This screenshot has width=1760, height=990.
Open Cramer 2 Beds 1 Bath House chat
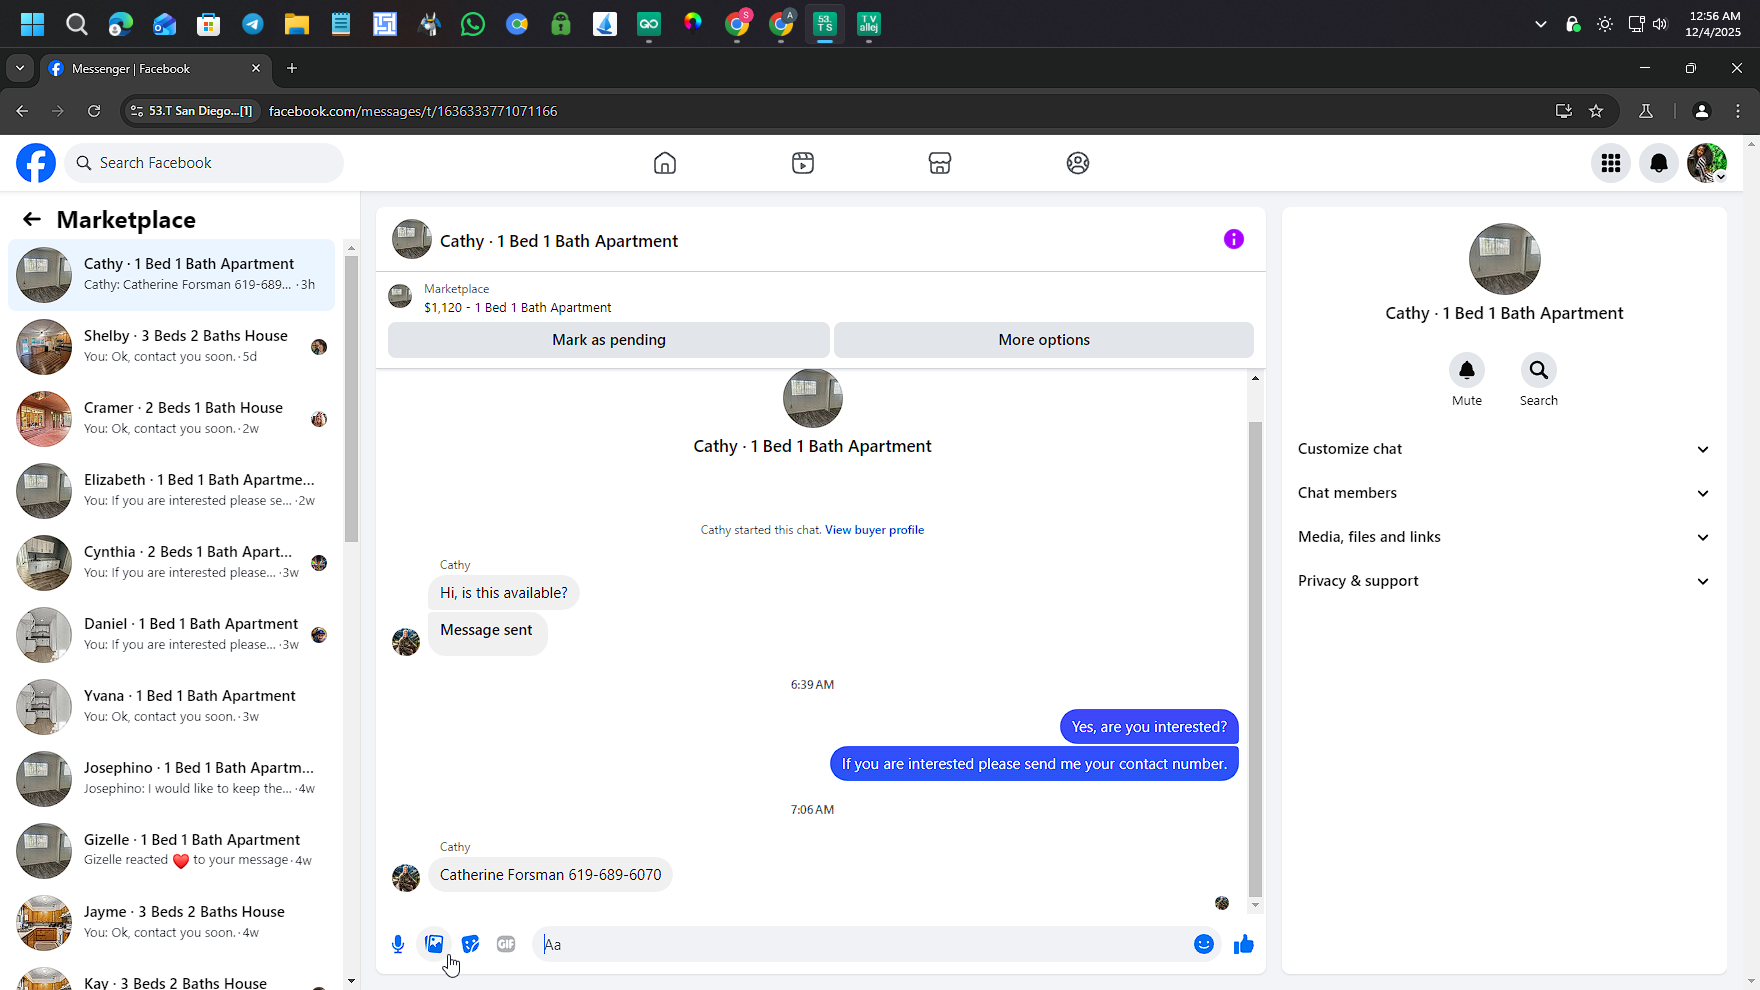172,419
